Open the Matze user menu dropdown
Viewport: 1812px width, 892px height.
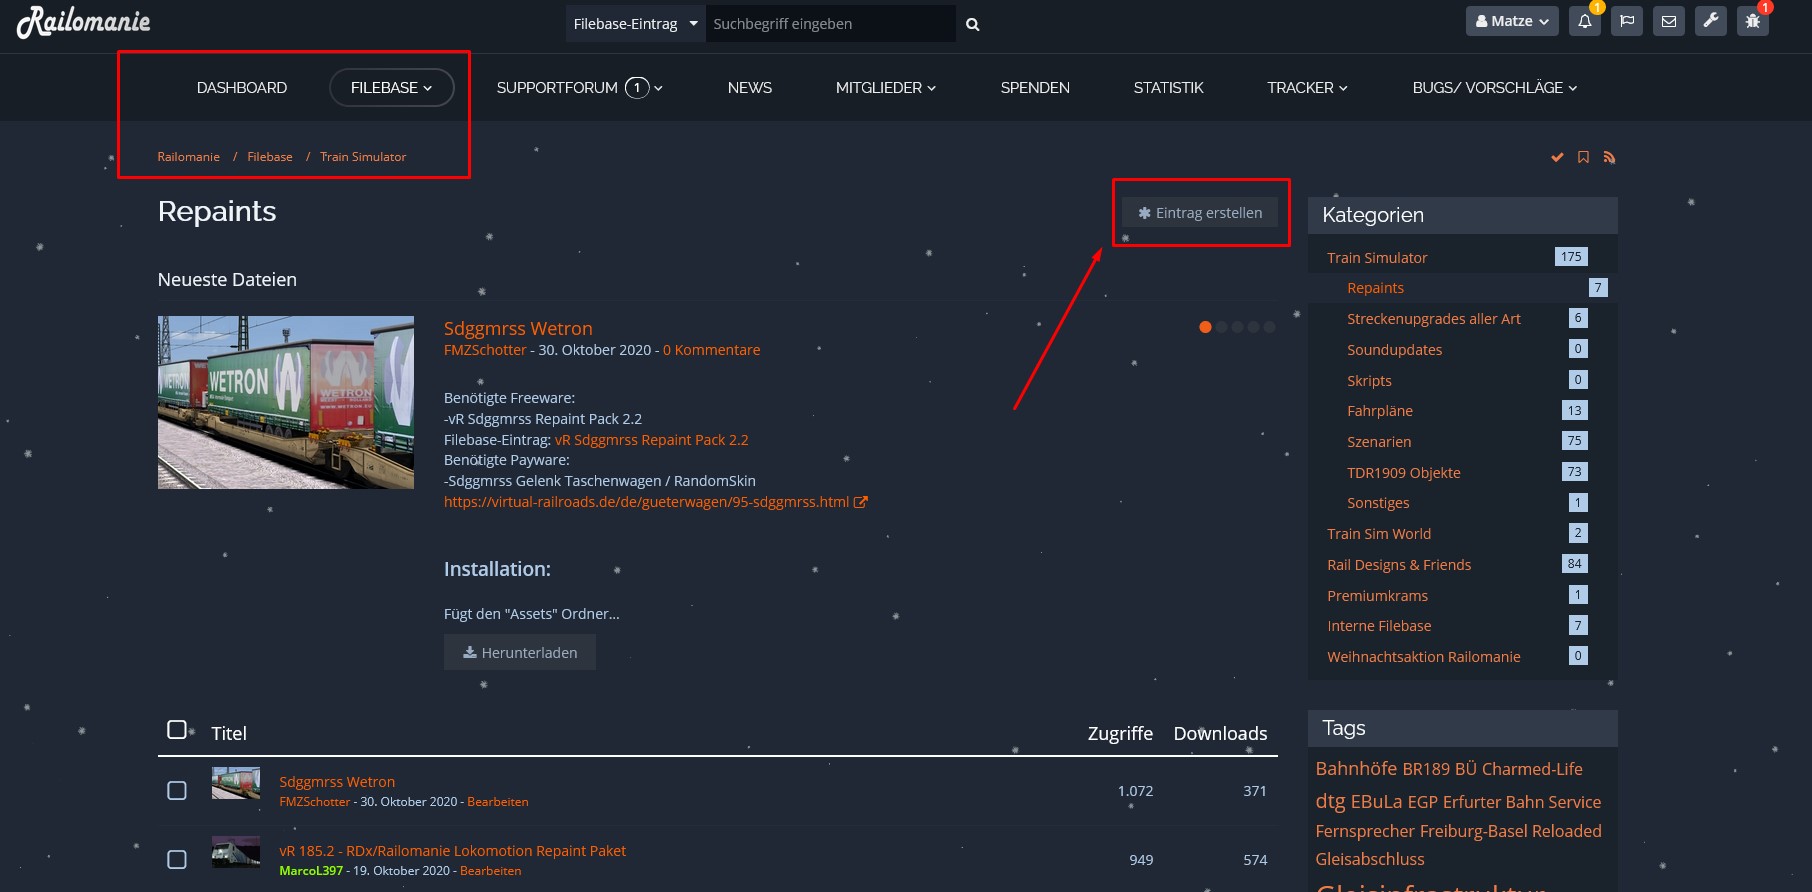pos(1511,21)
